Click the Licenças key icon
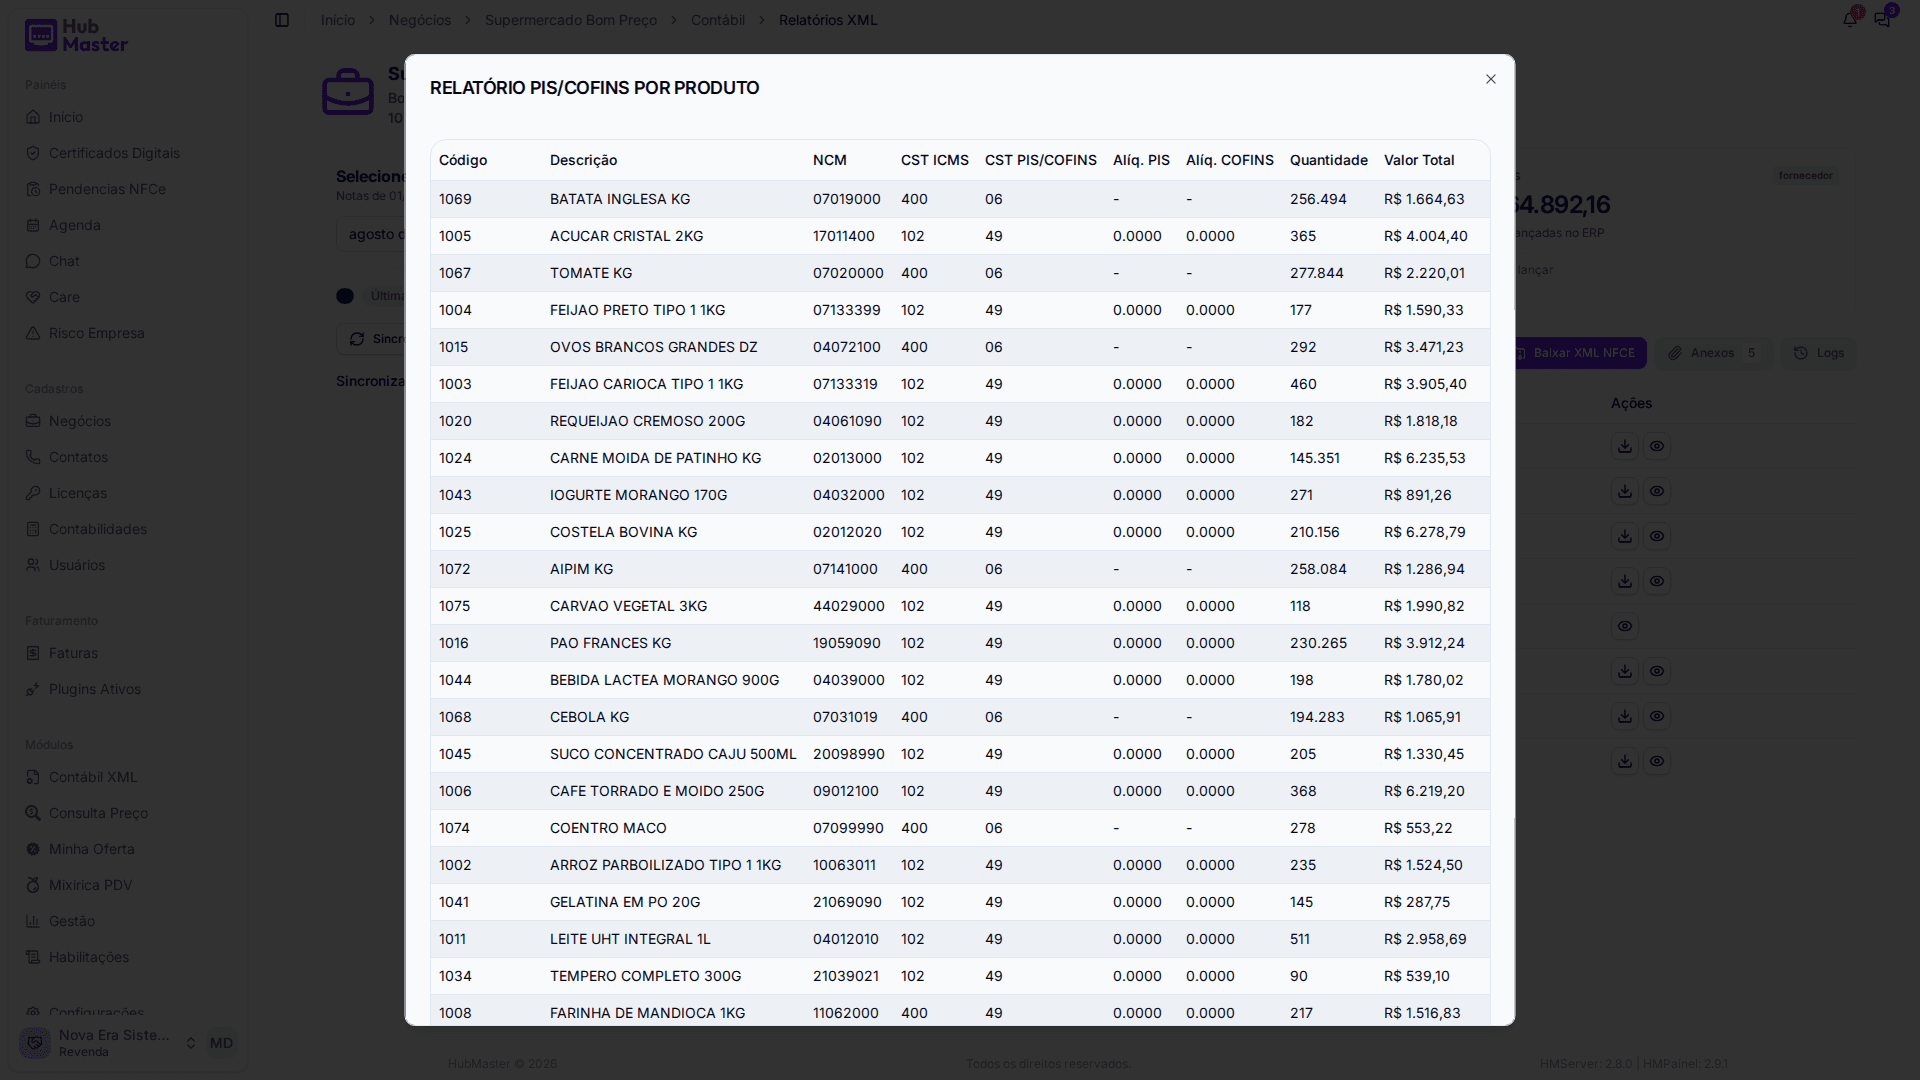The width and height of the screenshot is (1920, 1080). pyautogui.click(x=33, y=493)
